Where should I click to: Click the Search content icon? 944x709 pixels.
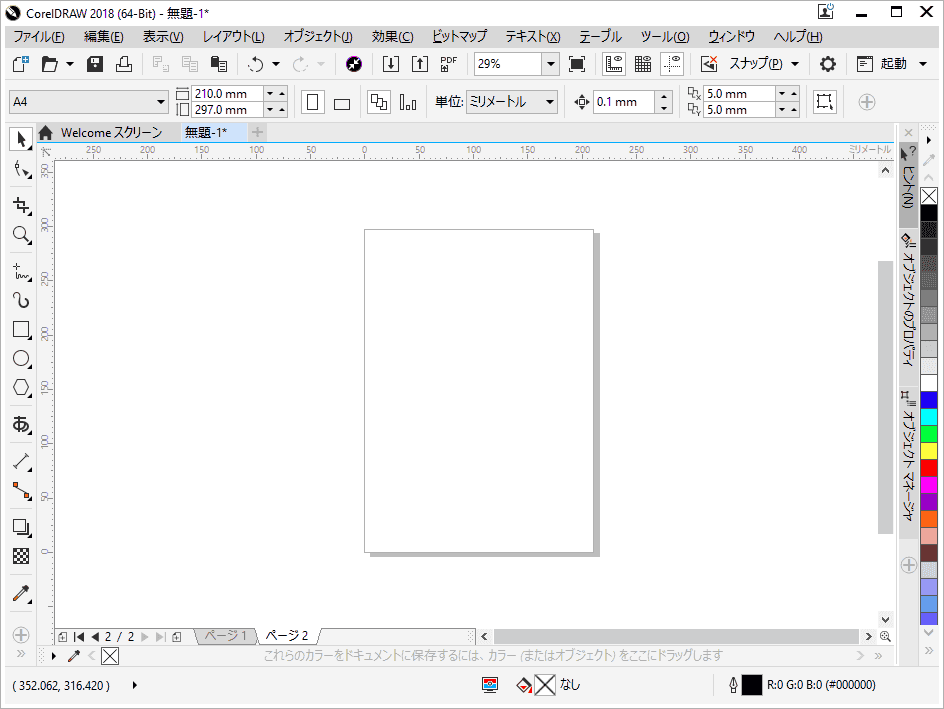354,64
